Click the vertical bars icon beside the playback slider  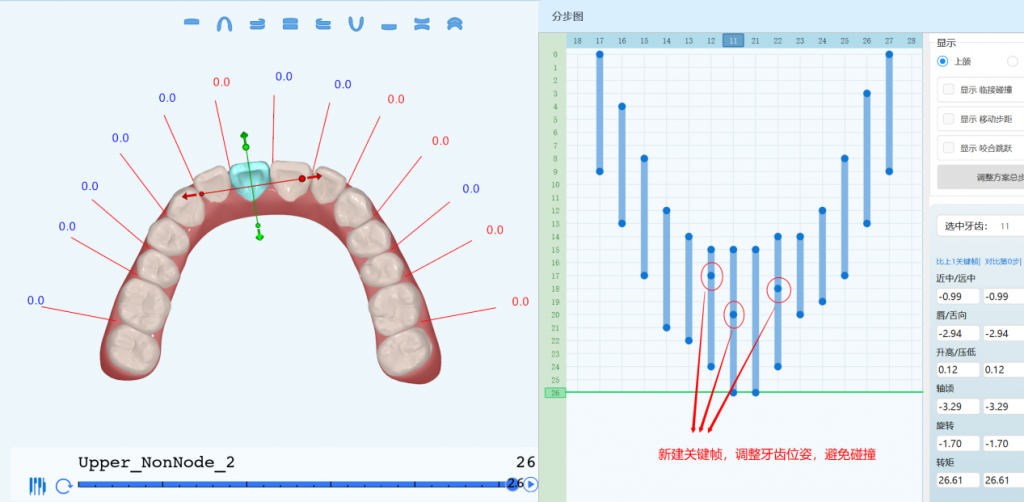38,486
